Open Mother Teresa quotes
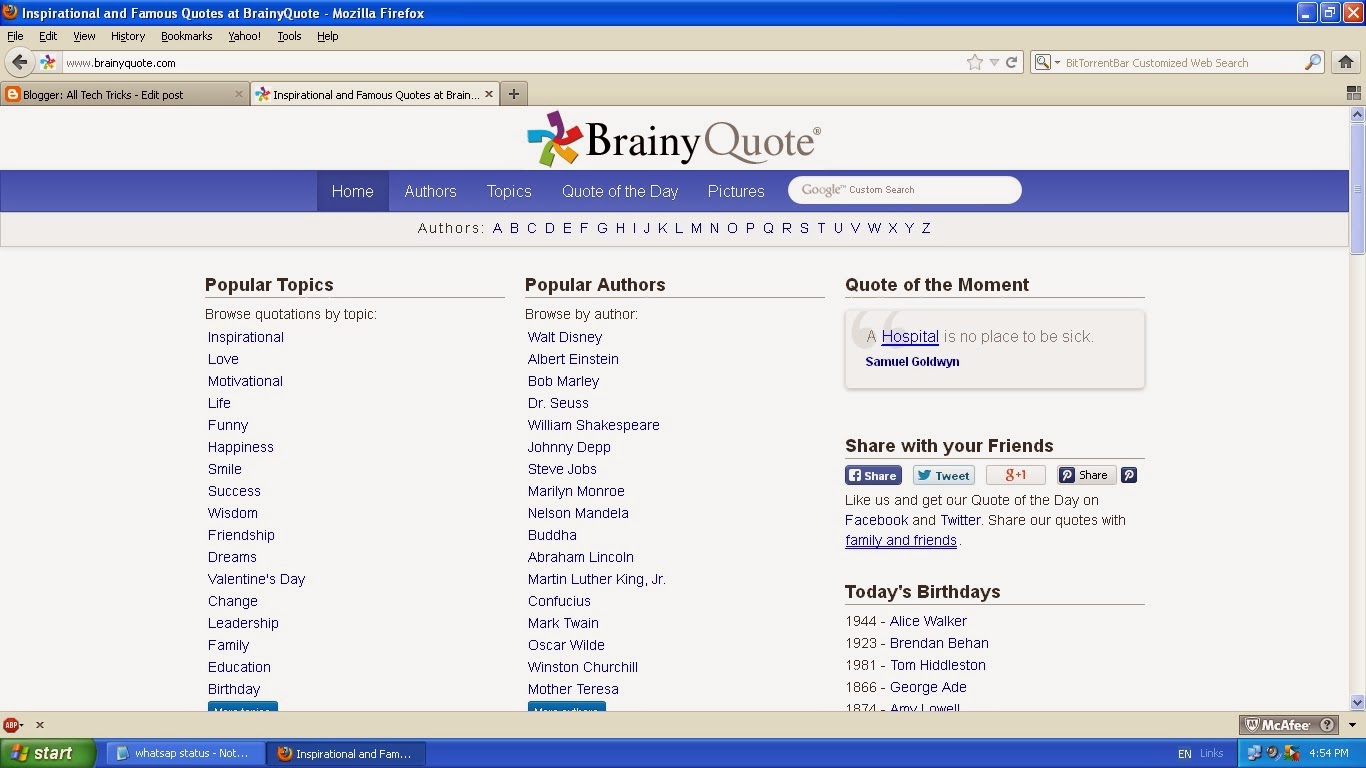Screen dimensions: 1366x768 point(573,689)
